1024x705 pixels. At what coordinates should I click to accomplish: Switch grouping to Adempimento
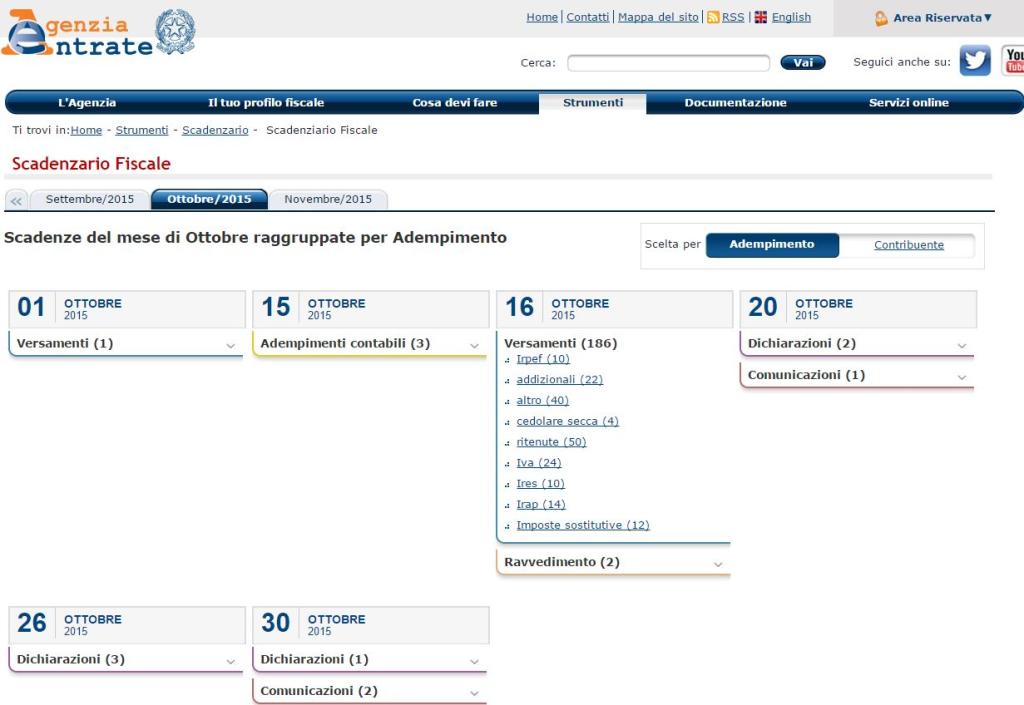pyautogui.click(x=772, y=244)
